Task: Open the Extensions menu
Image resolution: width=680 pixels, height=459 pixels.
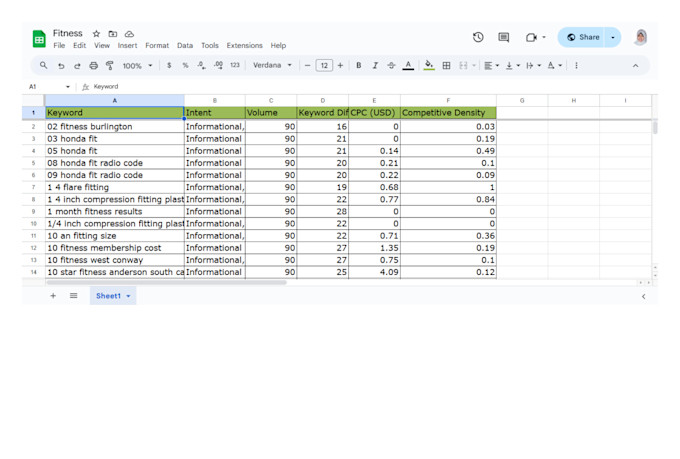Action: pyautogui.click(x=245, y=46)
